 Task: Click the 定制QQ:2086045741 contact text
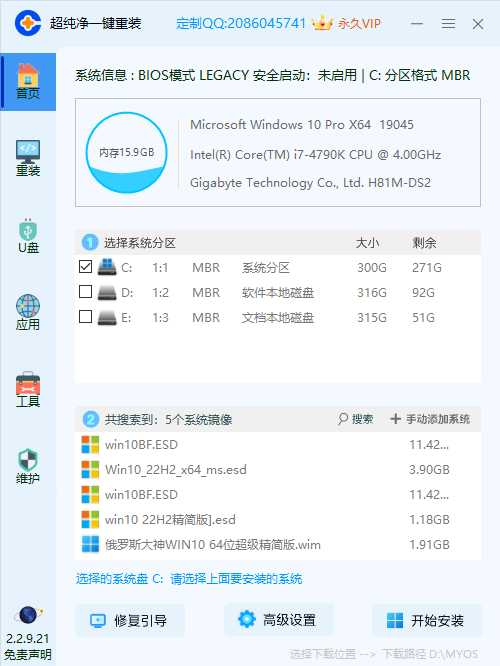pyautogui.click(x=241, y=23)
